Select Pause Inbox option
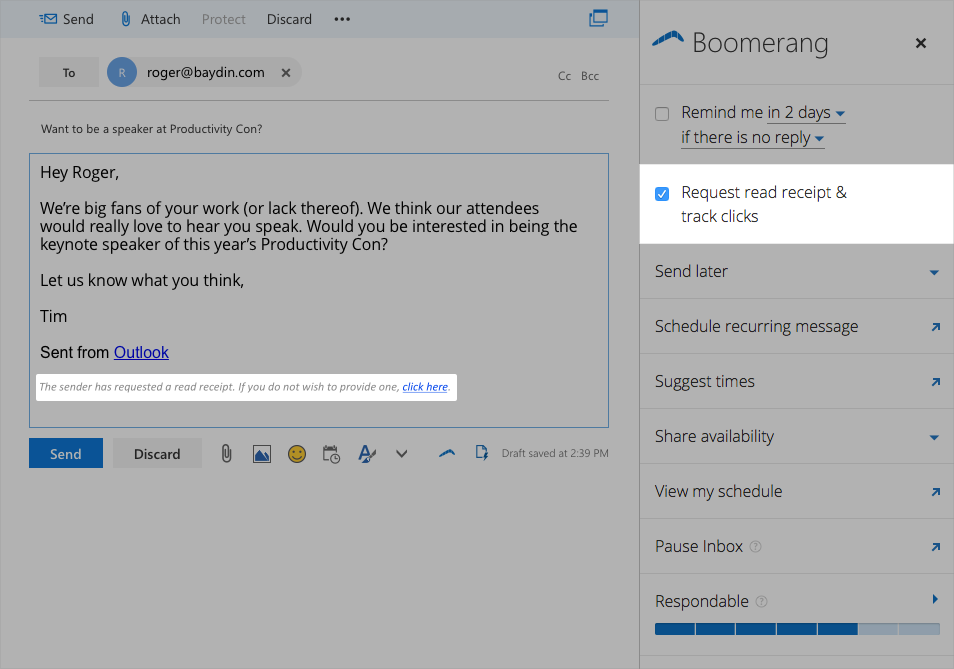Viewport: 954px width, 669px height. [x=796, y=546]
